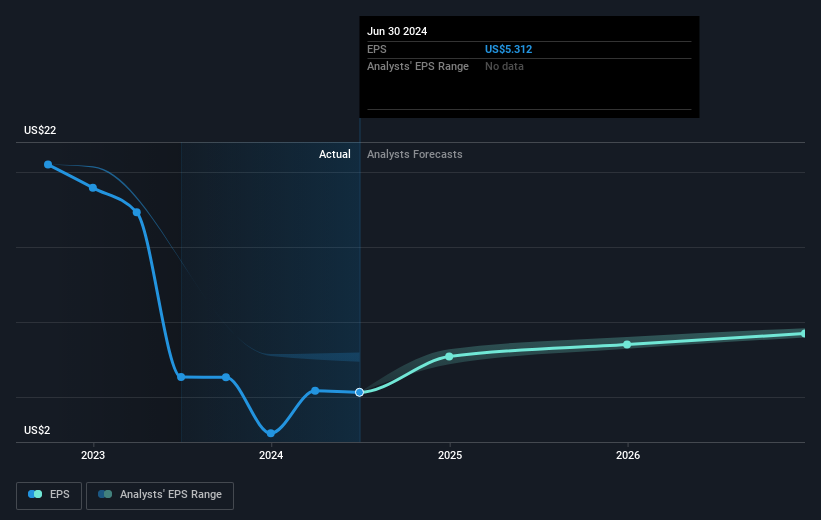Click the 'Actual' section label
821x520 pixels.
click(x=335, y=154)
